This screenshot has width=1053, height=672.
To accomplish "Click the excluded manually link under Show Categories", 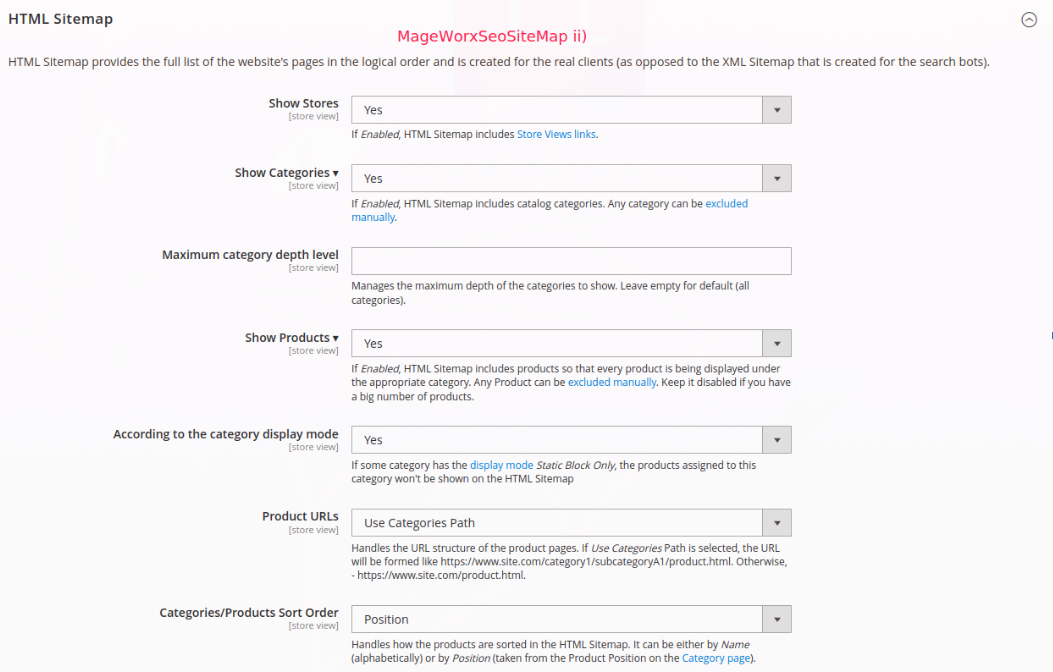I will [x=726, y=204].
